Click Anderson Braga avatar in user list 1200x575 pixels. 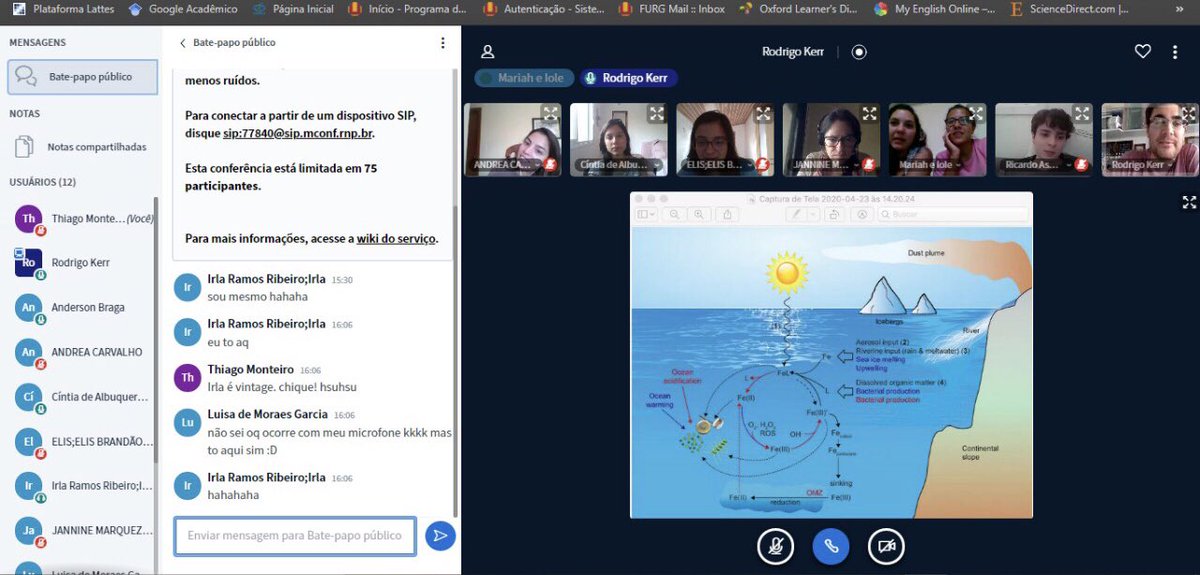point(29,308)
